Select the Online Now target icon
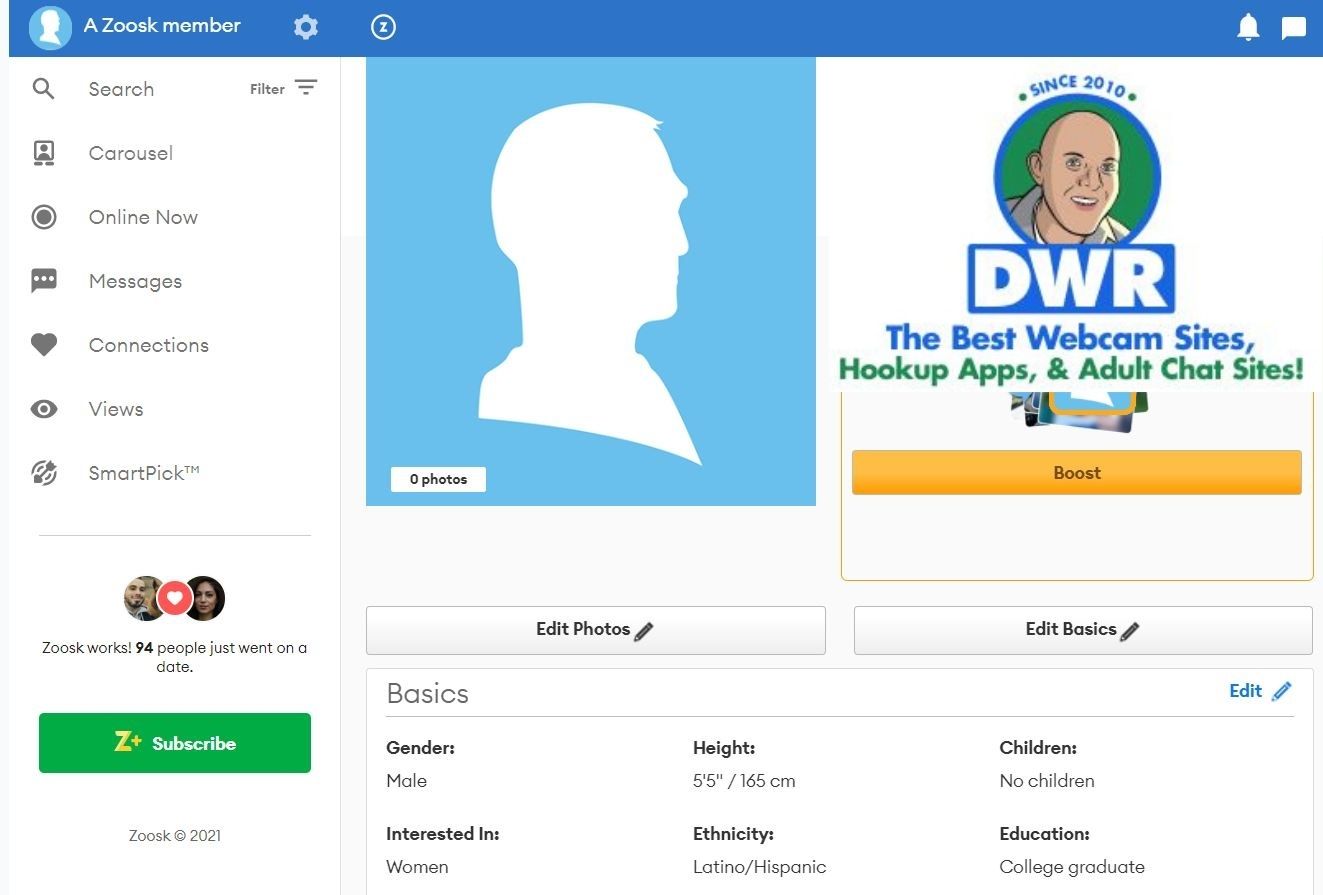 (44, 217)
